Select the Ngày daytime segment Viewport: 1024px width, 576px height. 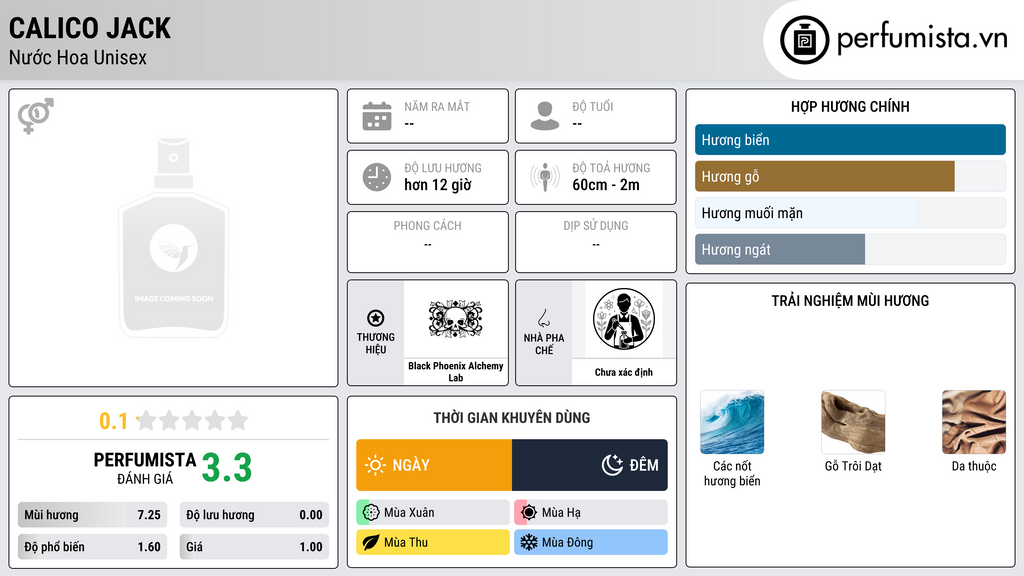click(x=434, y=465)
